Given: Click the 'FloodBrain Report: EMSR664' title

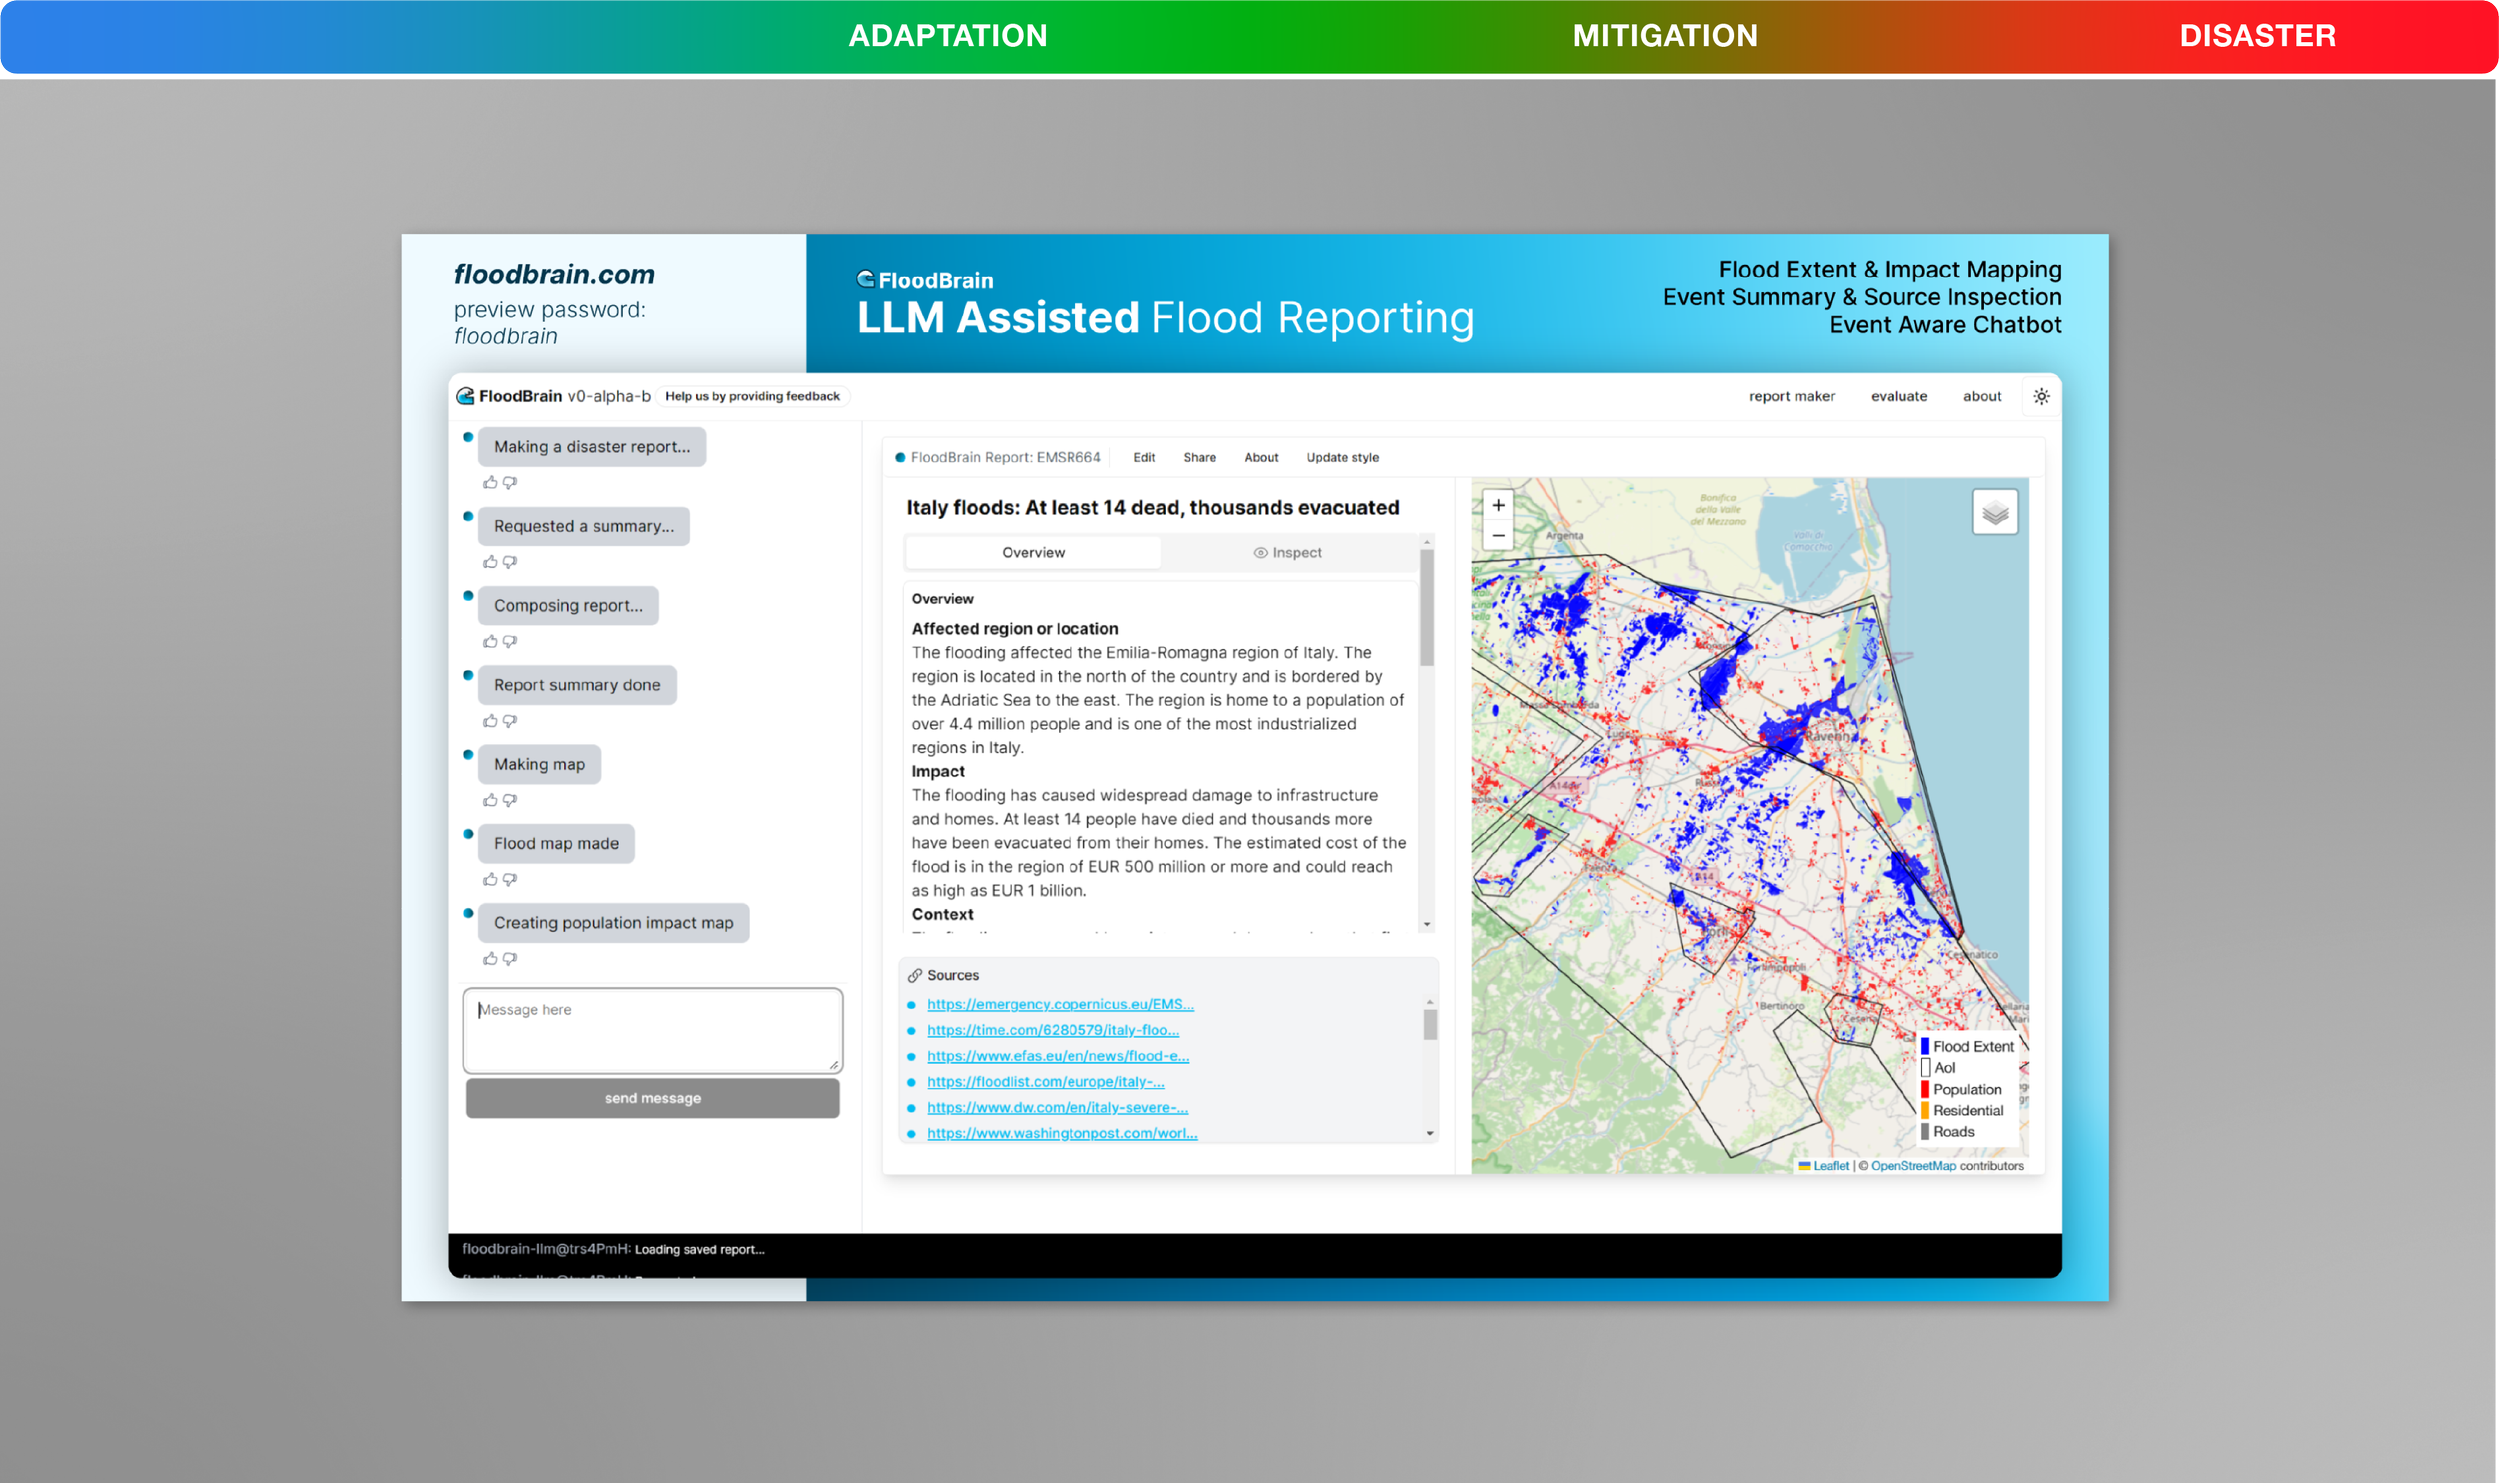Looking at the screenshot, I should point(1004,457).
